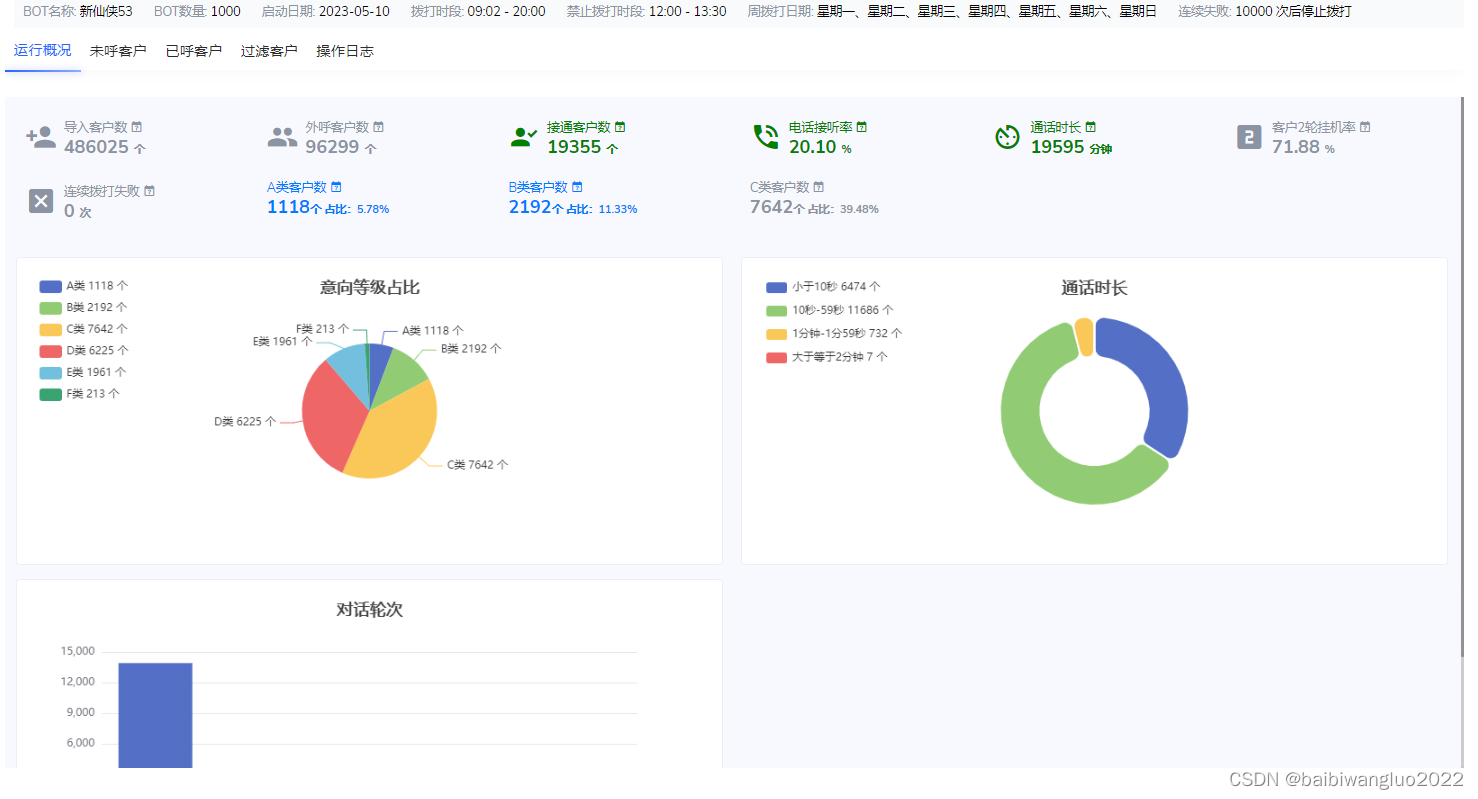Click the 接通客户数 green user-check icon
The image size is (1478, 799).
tap(524, 137)
